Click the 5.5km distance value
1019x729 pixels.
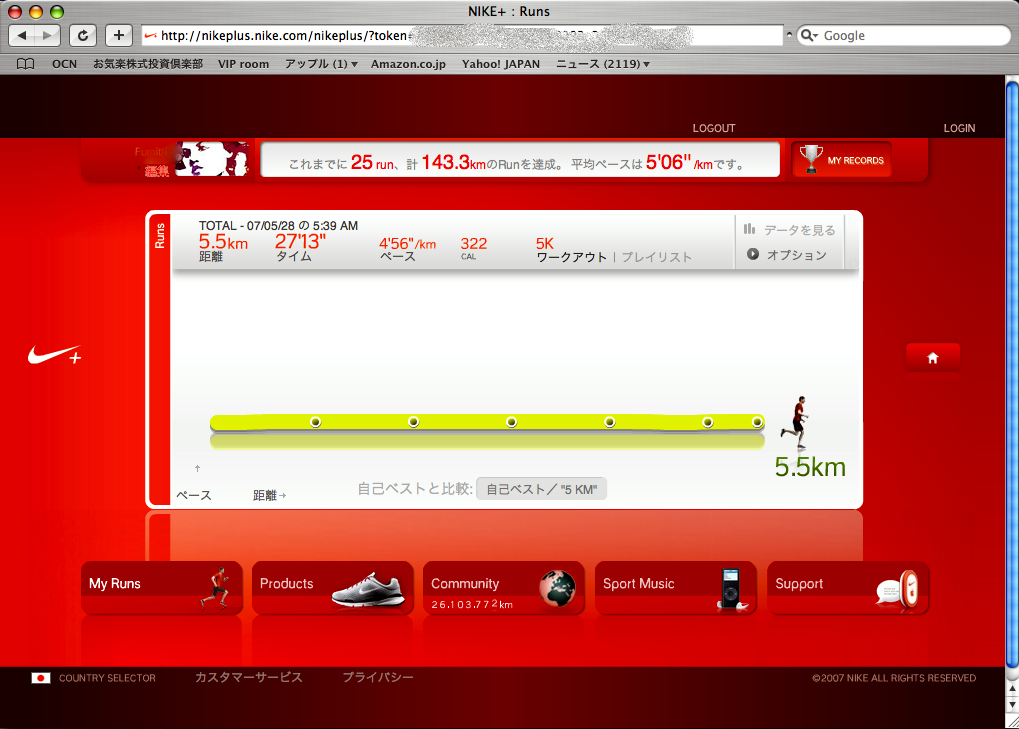click(223, 242)
